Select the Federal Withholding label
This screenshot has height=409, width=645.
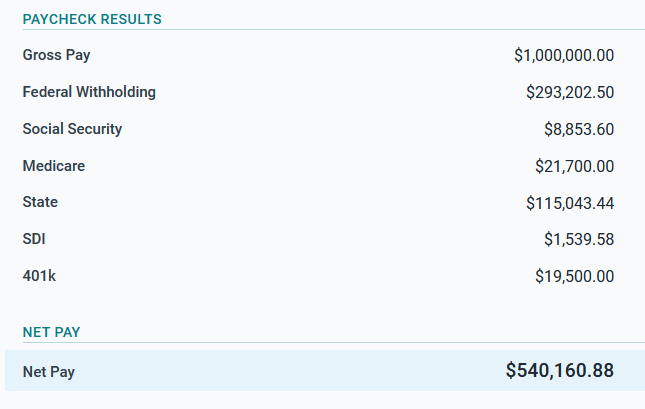[x=89, y=92]
